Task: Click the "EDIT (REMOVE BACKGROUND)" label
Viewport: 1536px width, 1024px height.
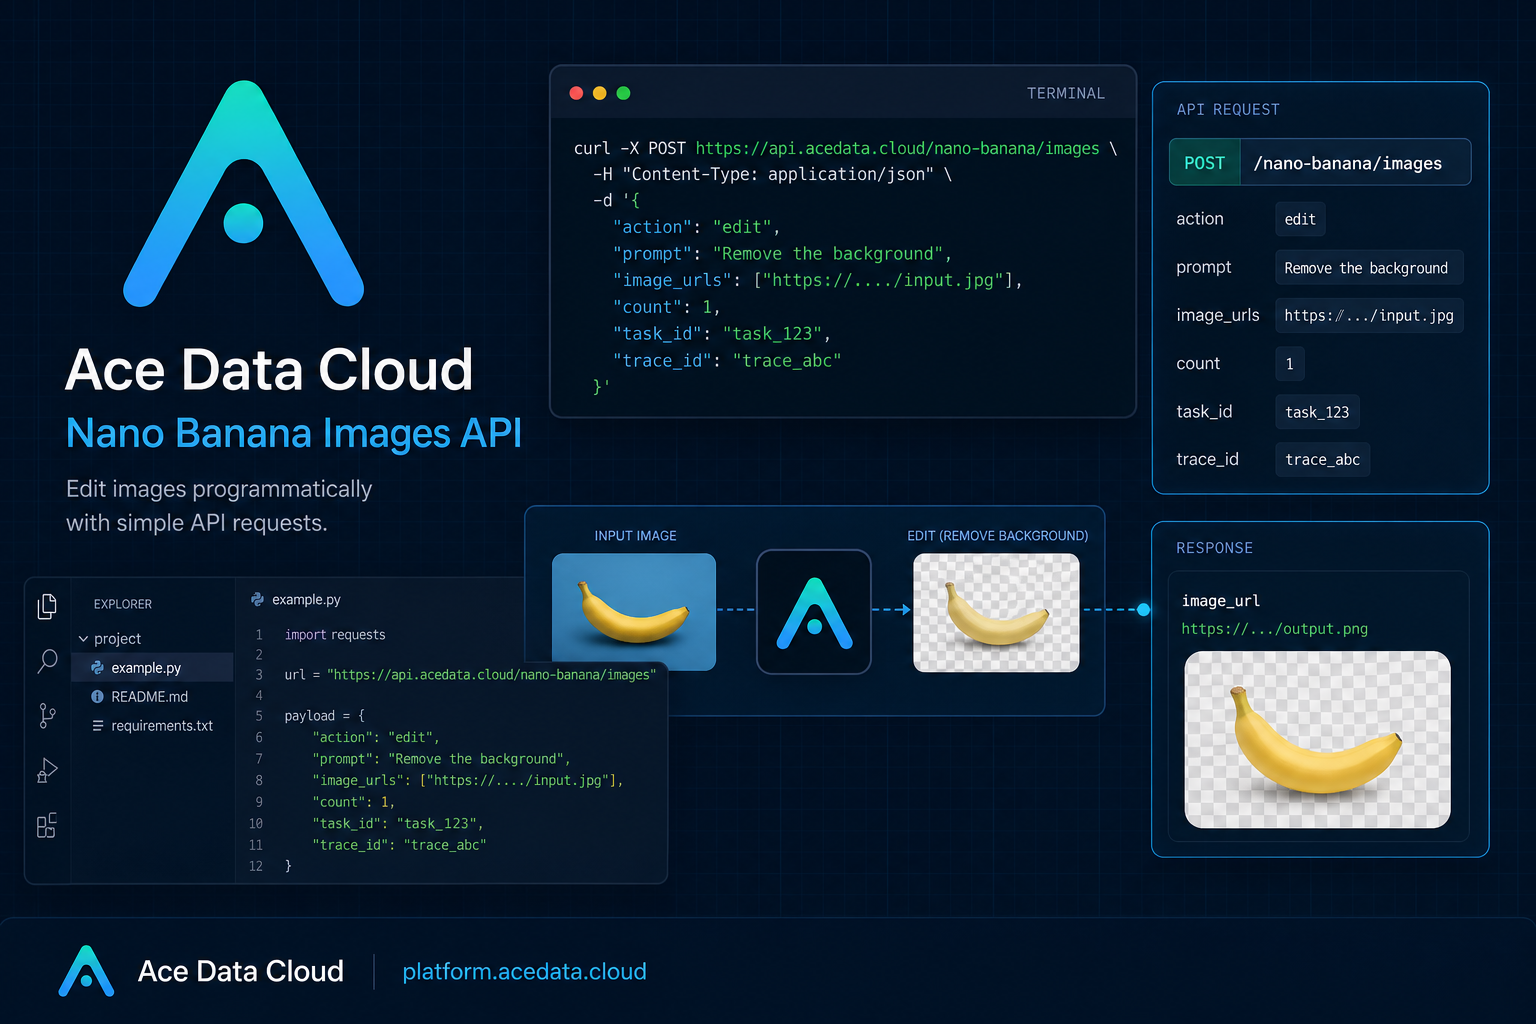Action: [x=997, y=536]
